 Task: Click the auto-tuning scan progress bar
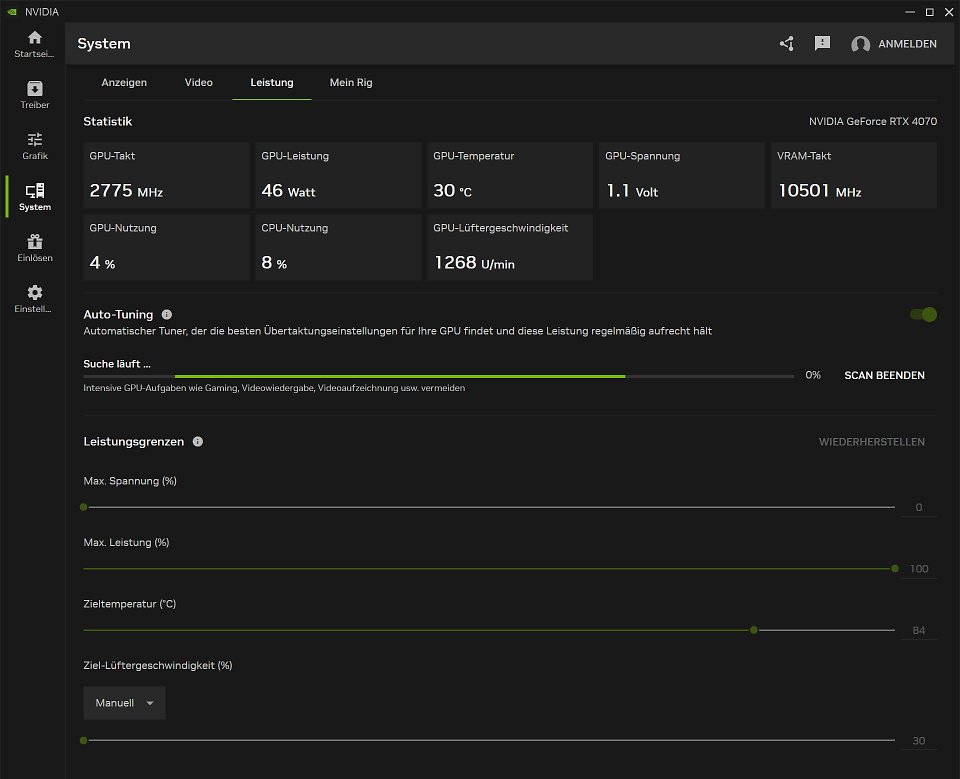click(438, 376)
